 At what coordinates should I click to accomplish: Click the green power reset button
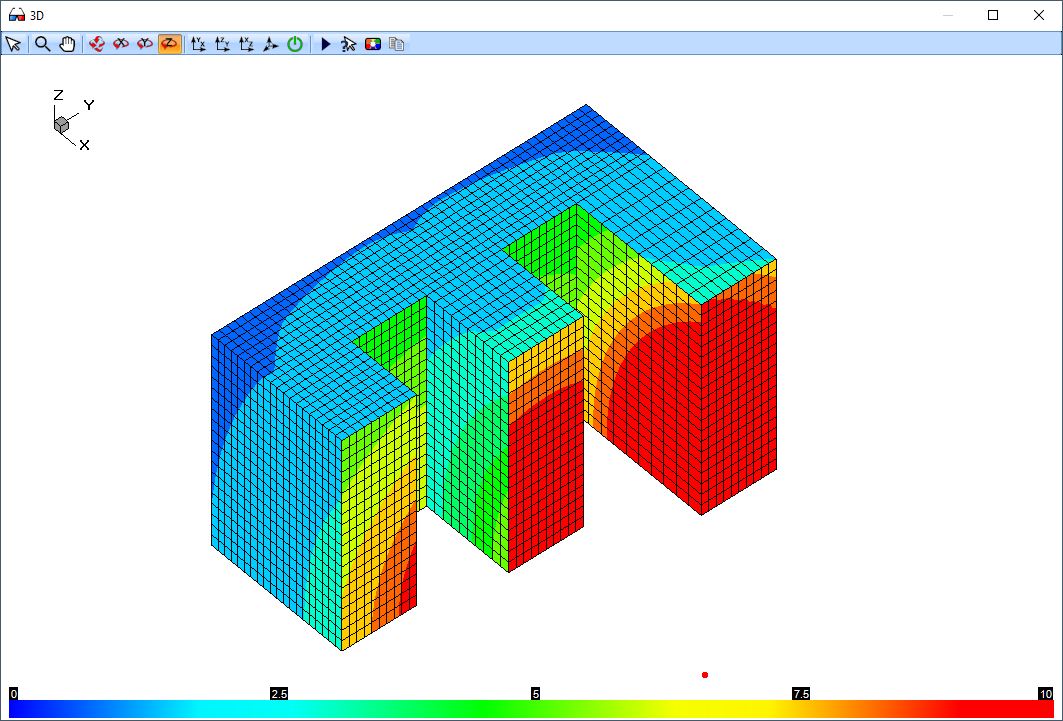(295, 44)
